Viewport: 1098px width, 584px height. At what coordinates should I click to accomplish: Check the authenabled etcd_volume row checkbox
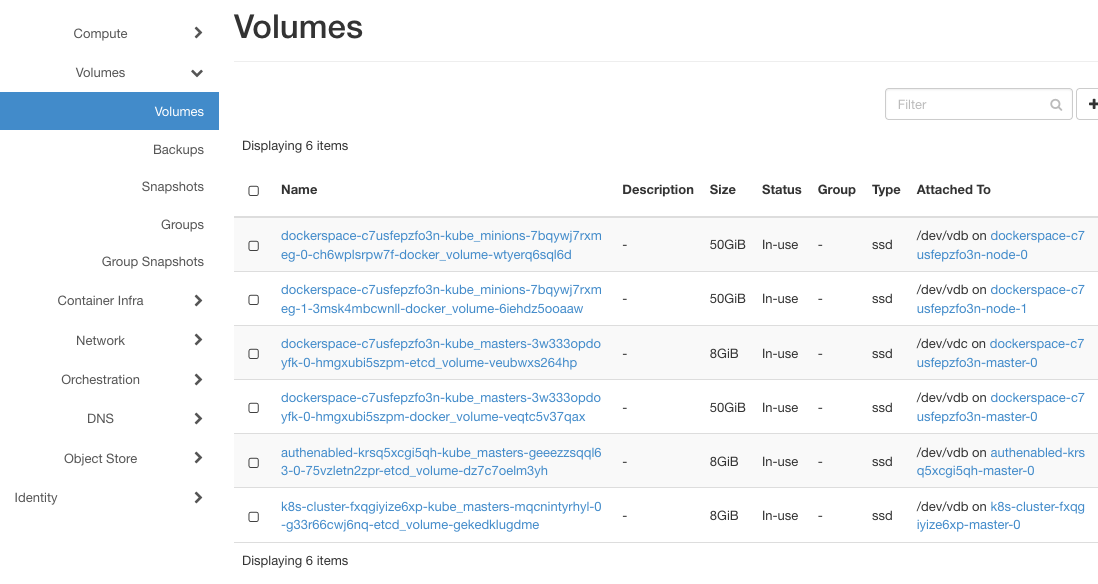point(253,462)
